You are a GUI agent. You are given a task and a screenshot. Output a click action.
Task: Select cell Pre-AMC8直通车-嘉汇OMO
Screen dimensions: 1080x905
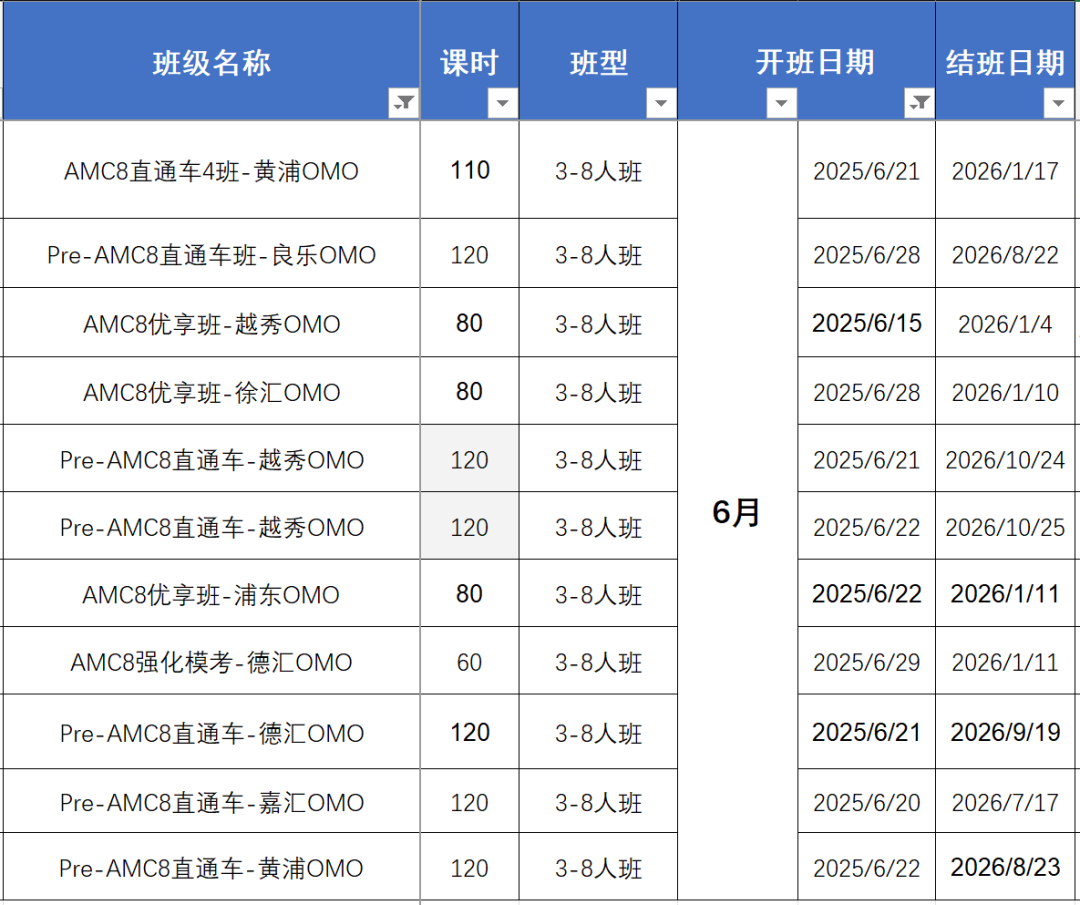click(x=211, y=802)
